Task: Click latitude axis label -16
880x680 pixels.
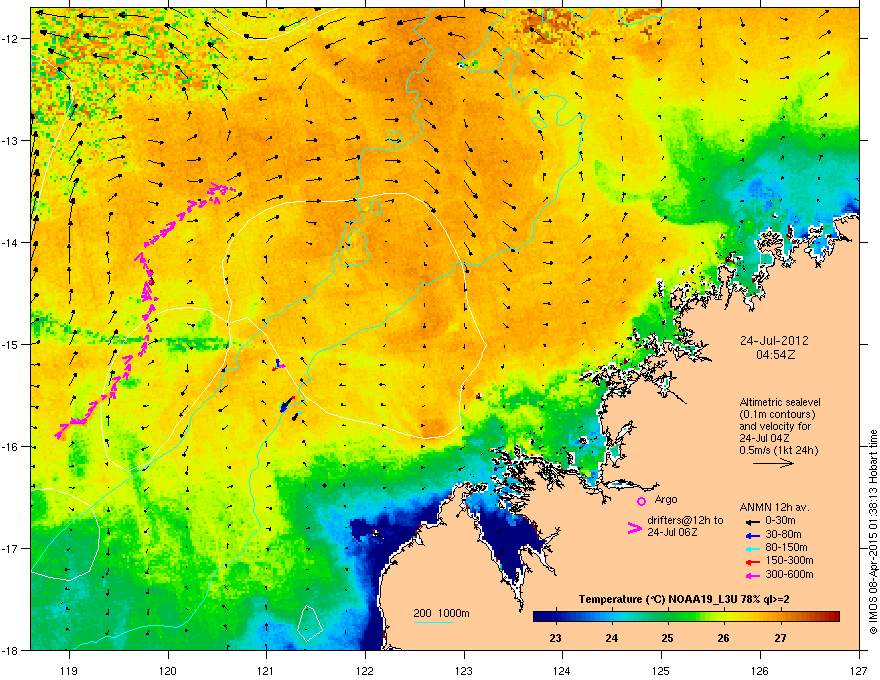Action: coord(11,447)
